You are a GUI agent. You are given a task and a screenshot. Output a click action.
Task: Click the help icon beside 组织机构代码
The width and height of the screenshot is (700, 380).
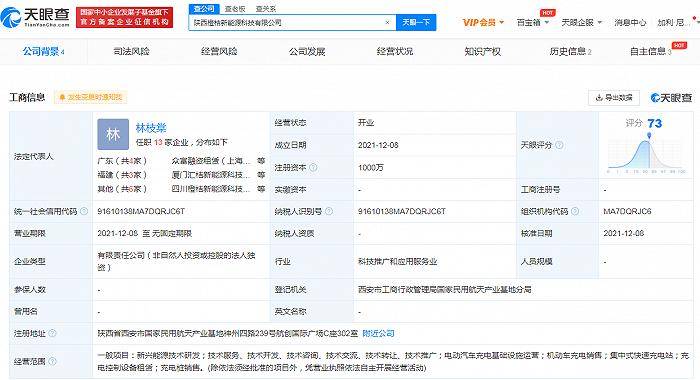pos(575,211)
